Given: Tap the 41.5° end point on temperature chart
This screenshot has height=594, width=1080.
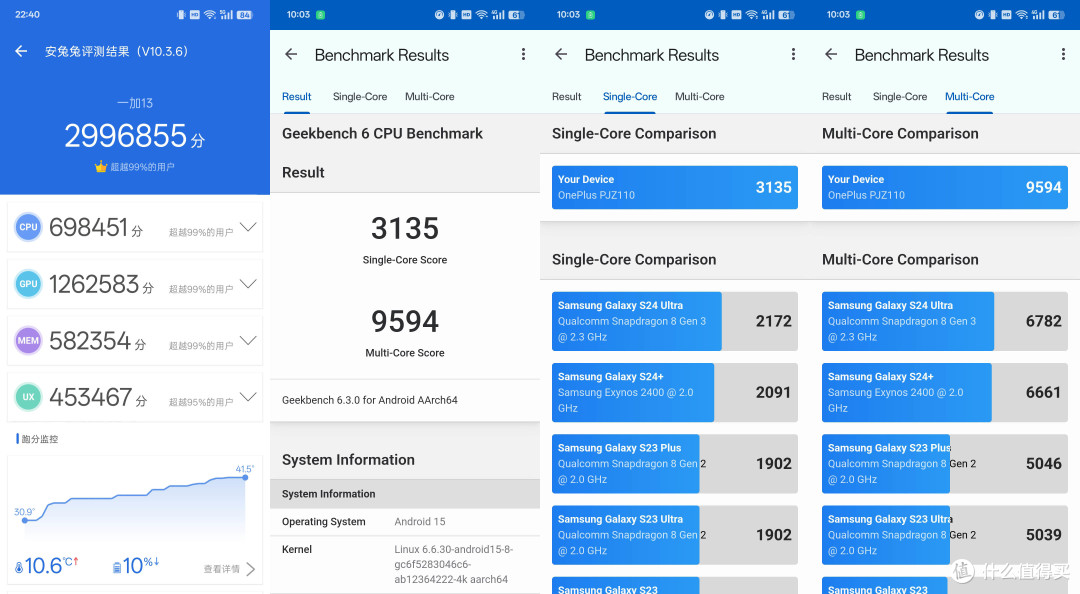Looking at the screenshot, I should [245, 477].
